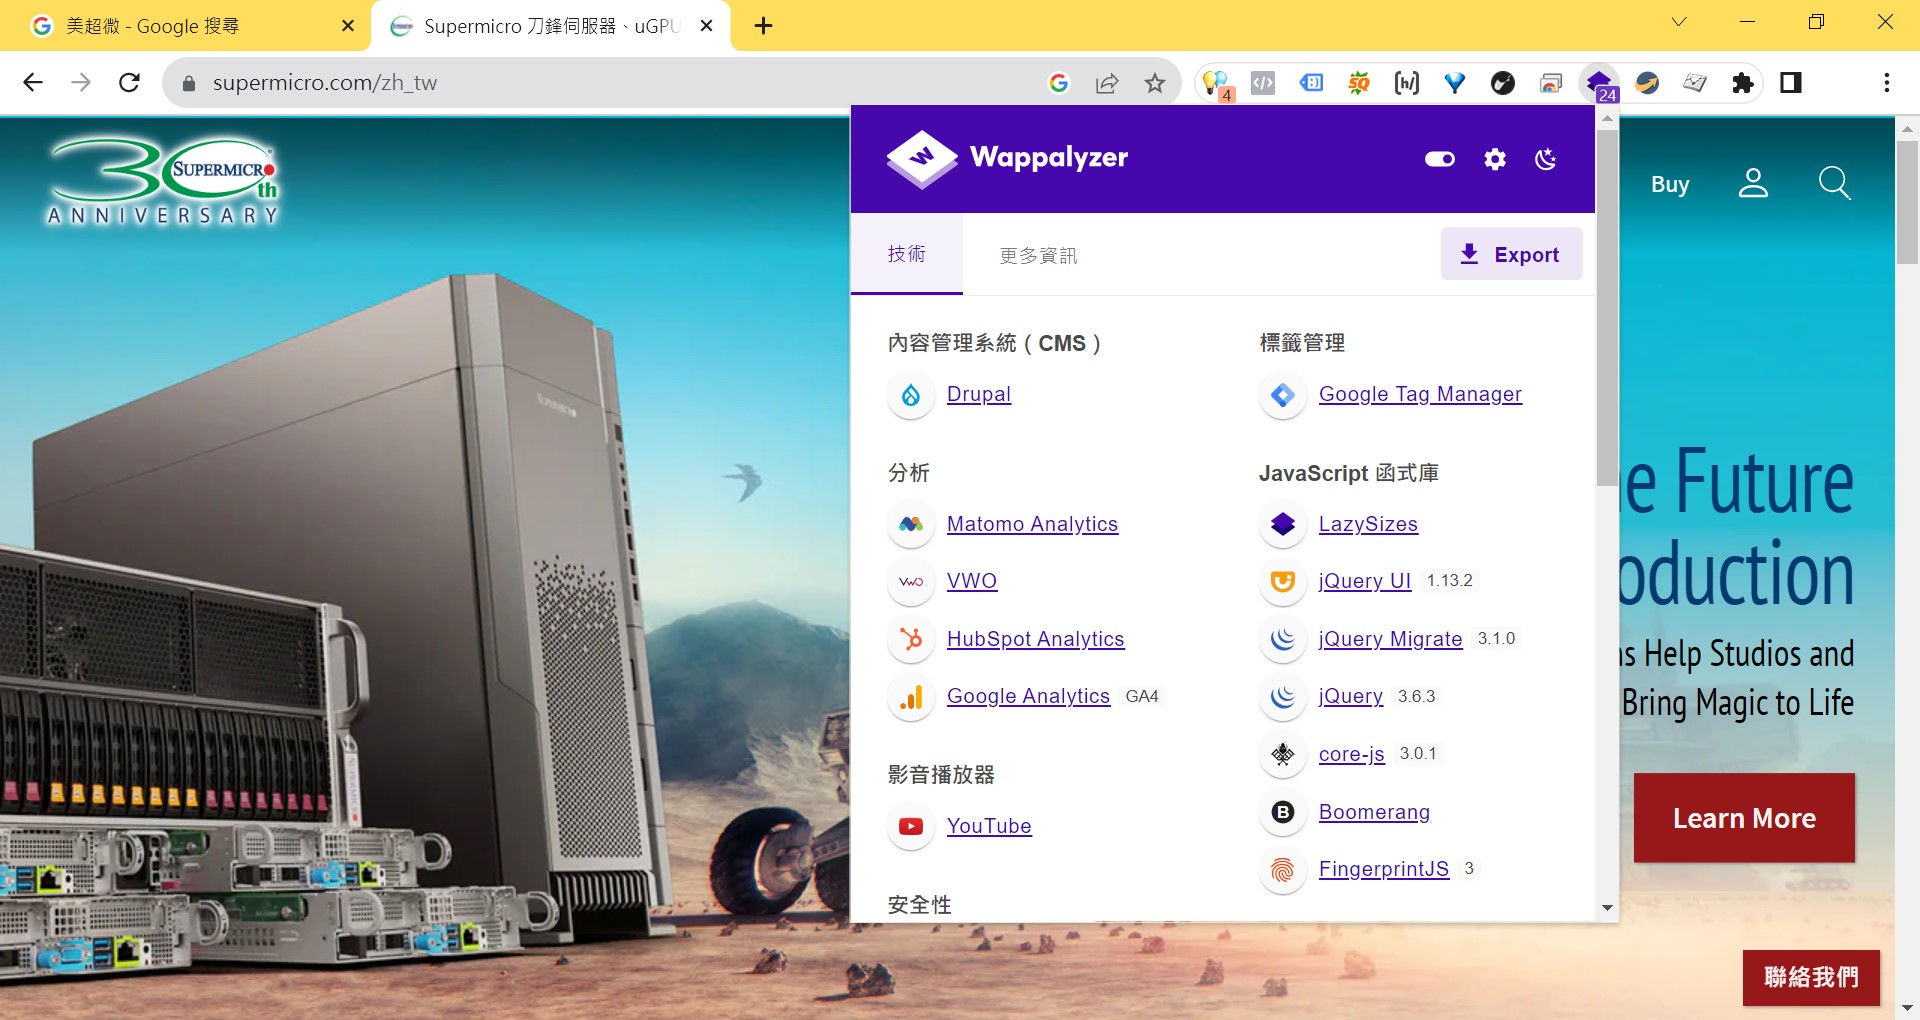Open jQuery Migrate link
The image size is (1920, 1020).
click(x=1390, y=639)
